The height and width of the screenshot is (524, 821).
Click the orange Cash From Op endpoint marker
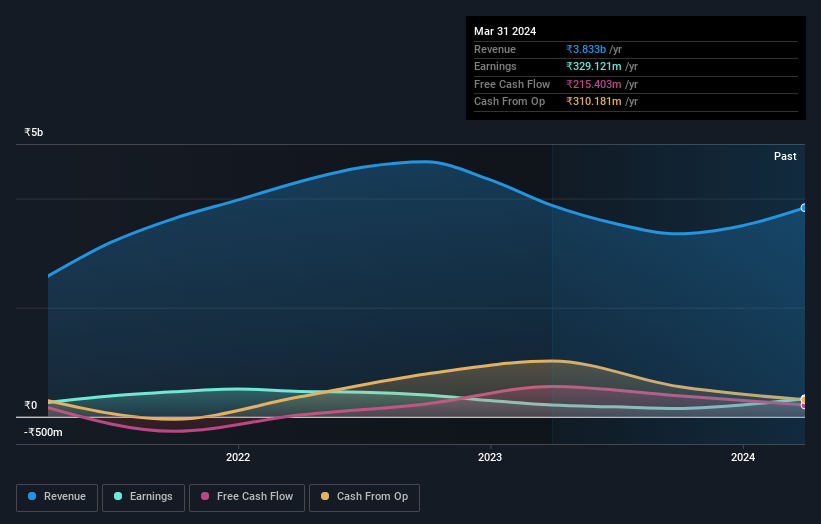coord(804,399)
